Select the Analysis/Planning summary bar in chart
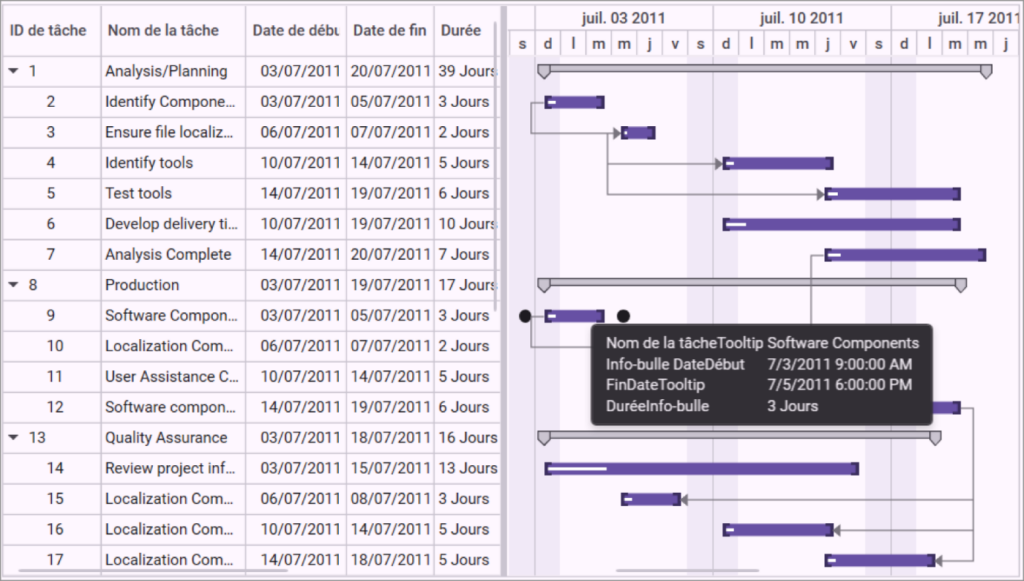 pos(765,71)
